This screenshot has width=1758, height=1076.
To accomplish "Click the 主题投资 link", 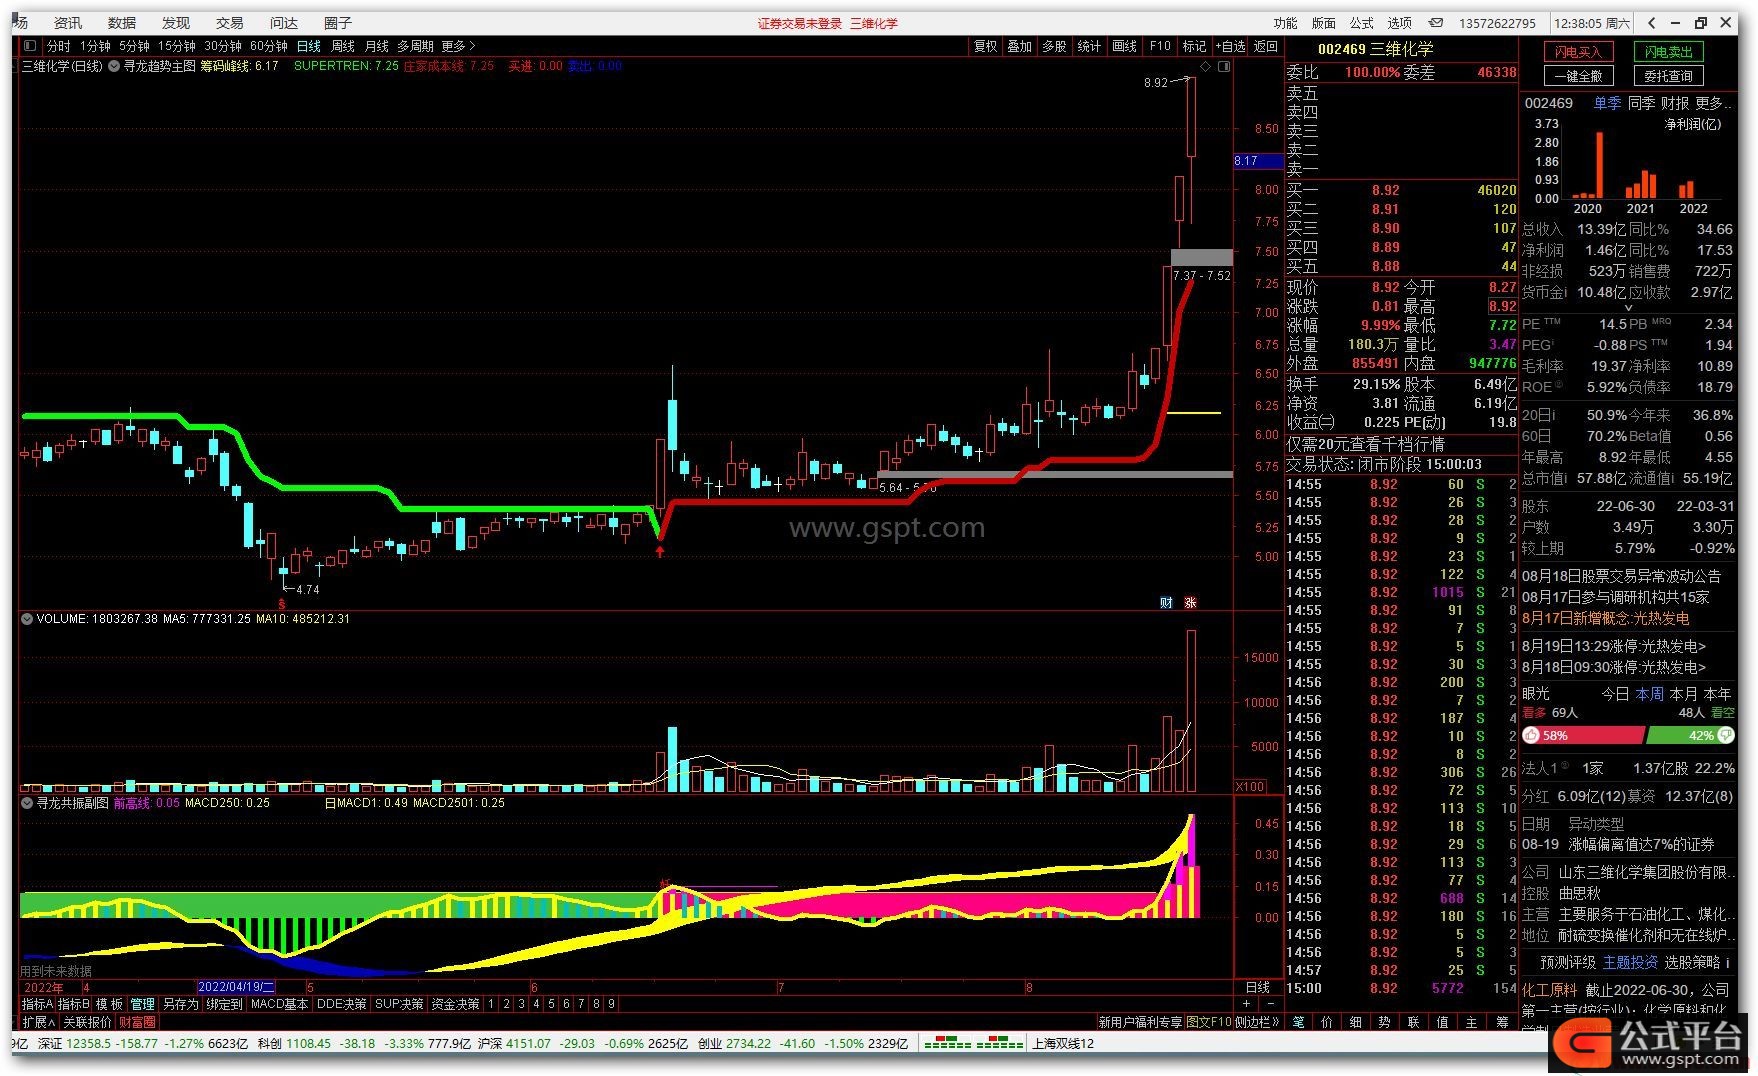I will click(1630, 962).
